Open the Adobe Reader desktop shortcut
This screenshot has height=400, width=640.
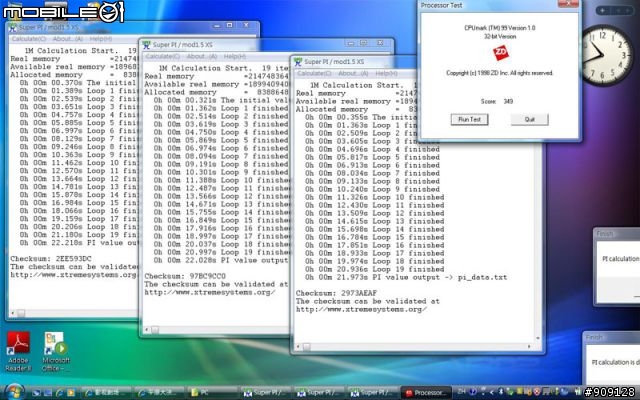18,351
